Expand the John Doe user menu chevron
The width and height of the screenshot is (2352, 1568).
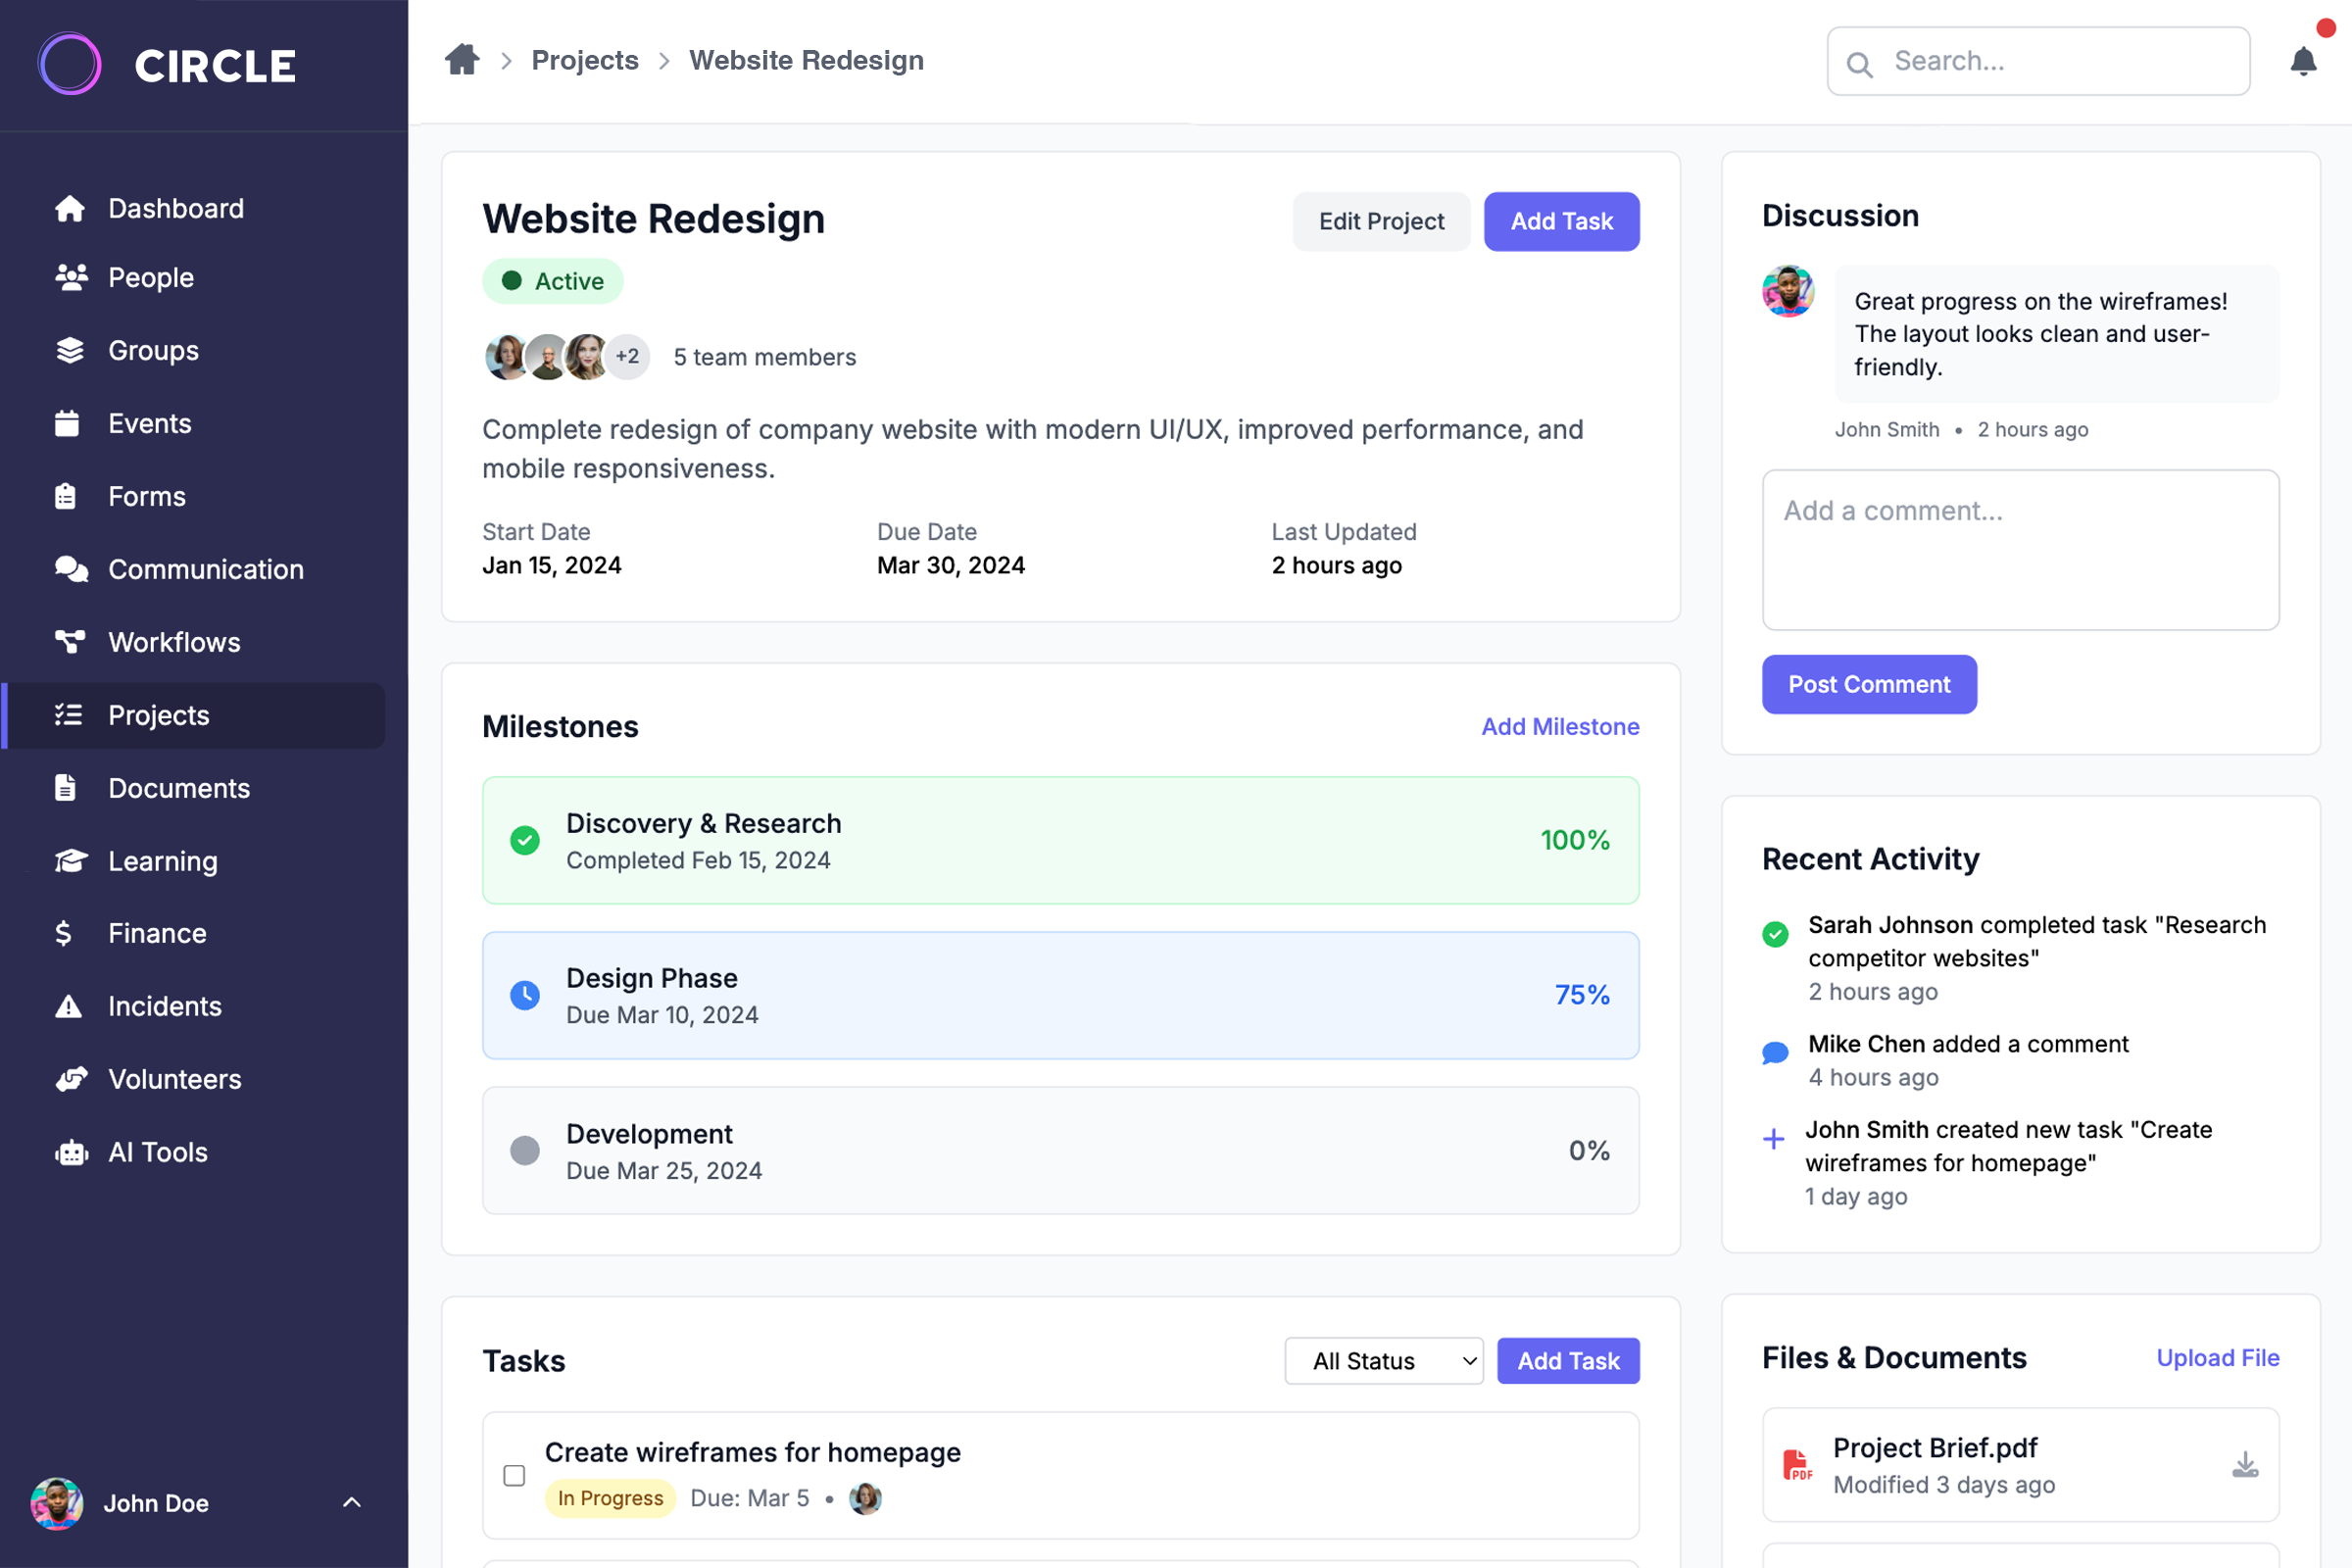[352, 1502]
